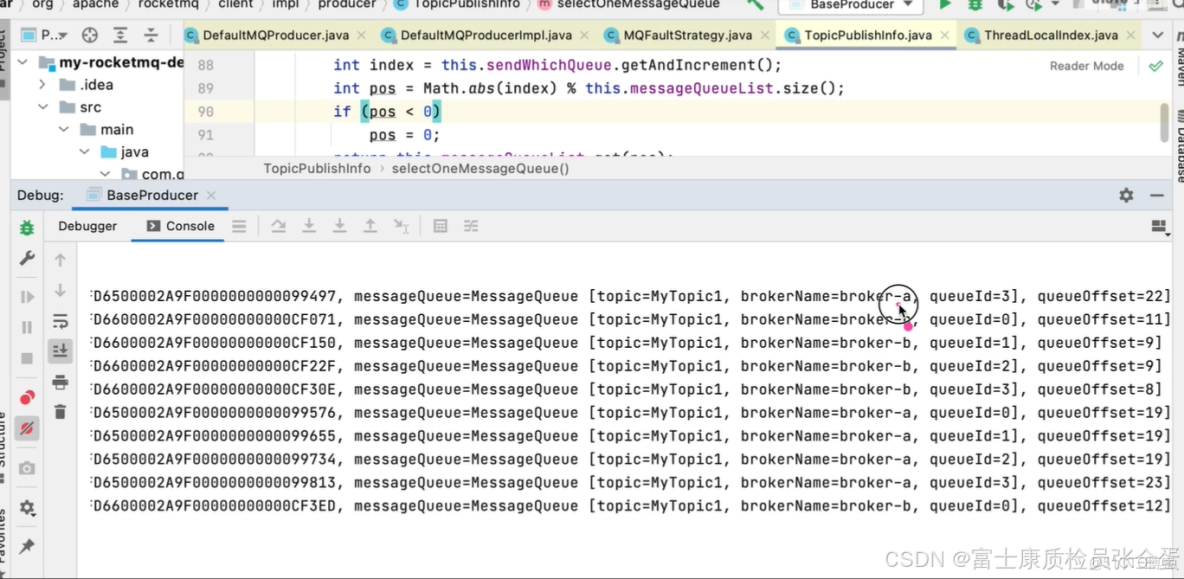The width and height of the screenshot is (1184, 579).
Task: Toggle soft-wrap in console
Action: [x=60, y=321]
